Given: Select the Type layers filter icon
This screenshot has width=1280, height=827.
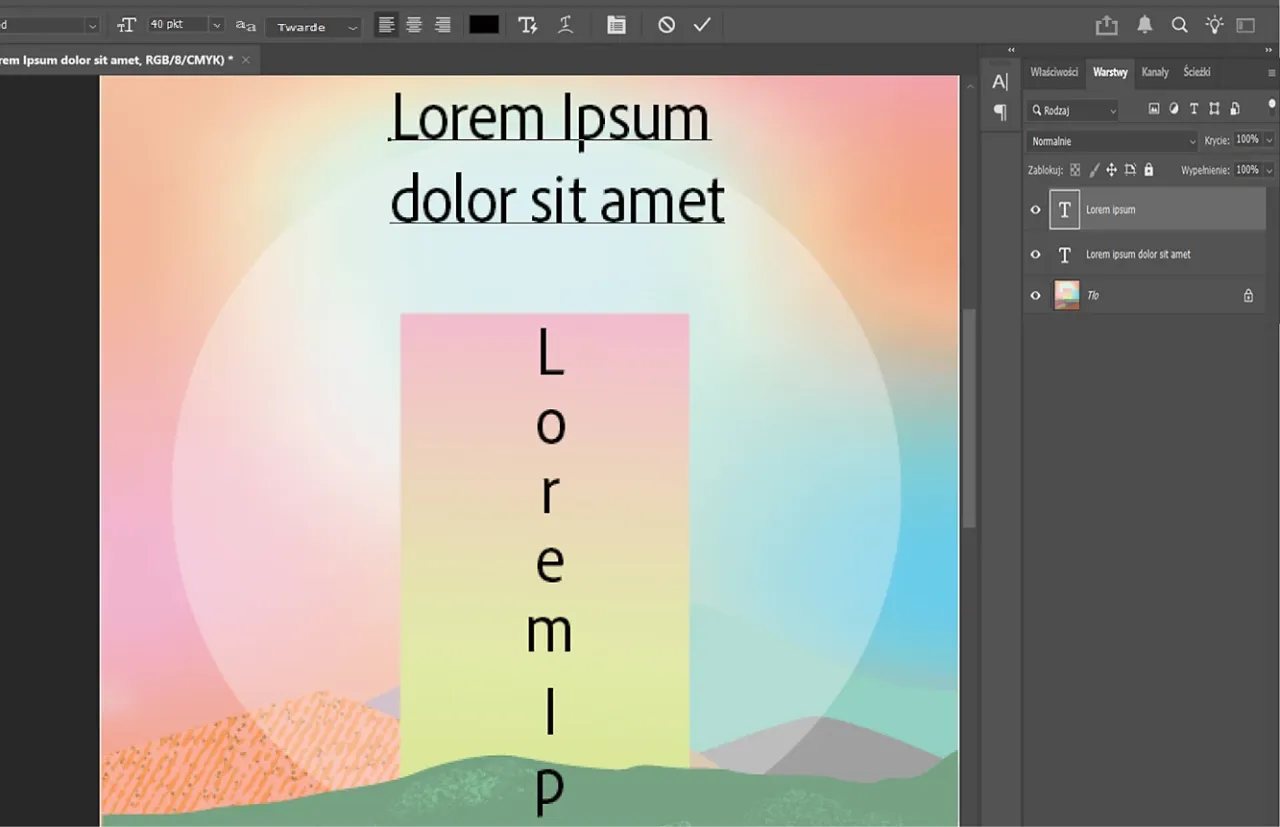Looking at the screenshot, I should coord(1193,108).
